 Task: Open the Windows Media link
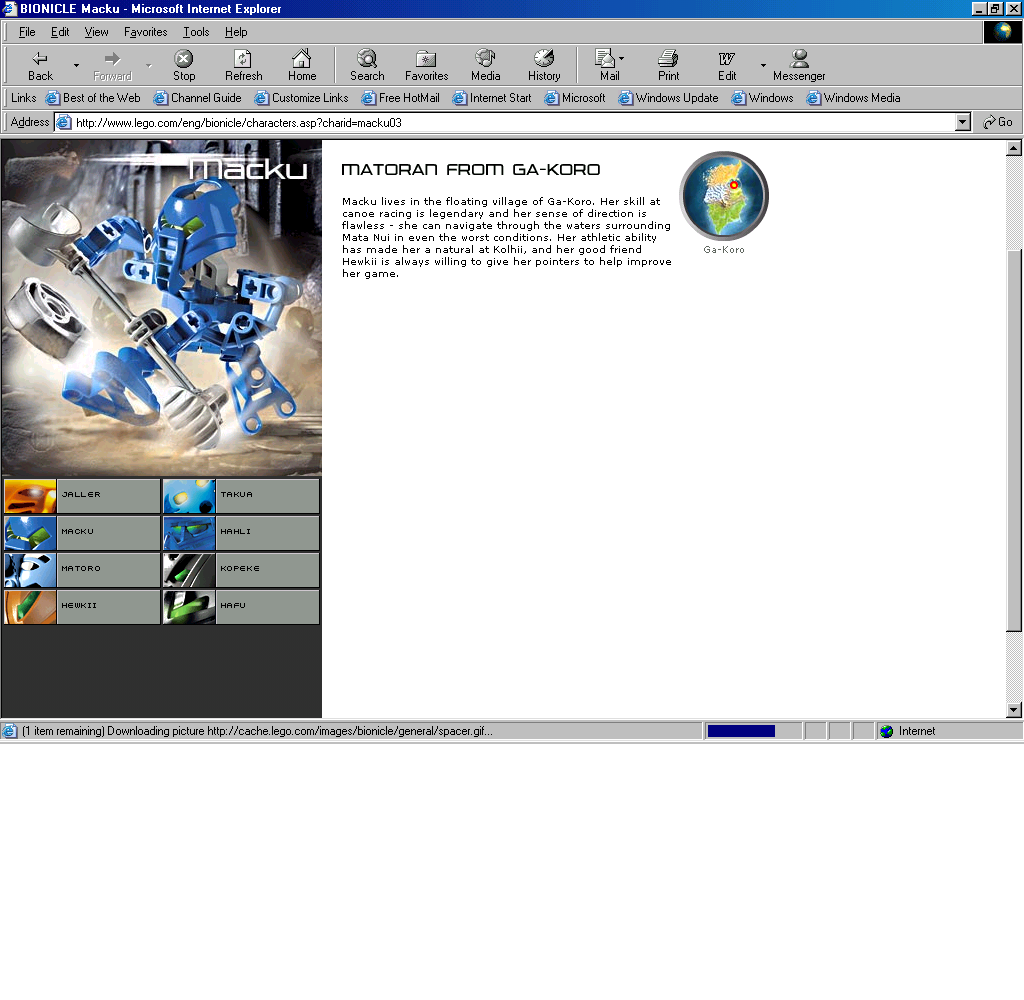[x=853, y=98]
